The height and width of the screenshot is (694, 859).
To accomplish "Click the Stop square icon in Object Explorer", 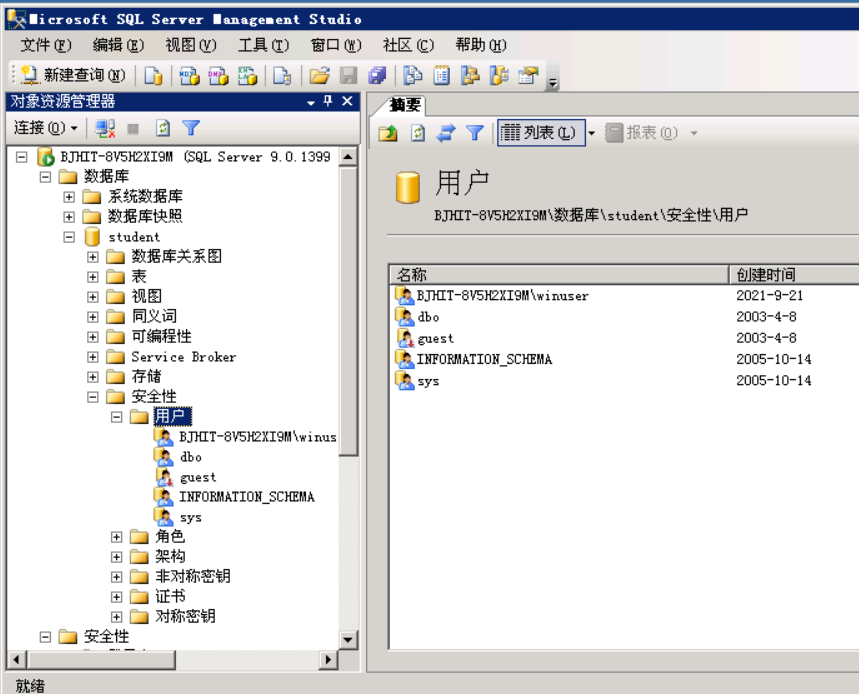I will pyautogui.click(x=133, y=129).
